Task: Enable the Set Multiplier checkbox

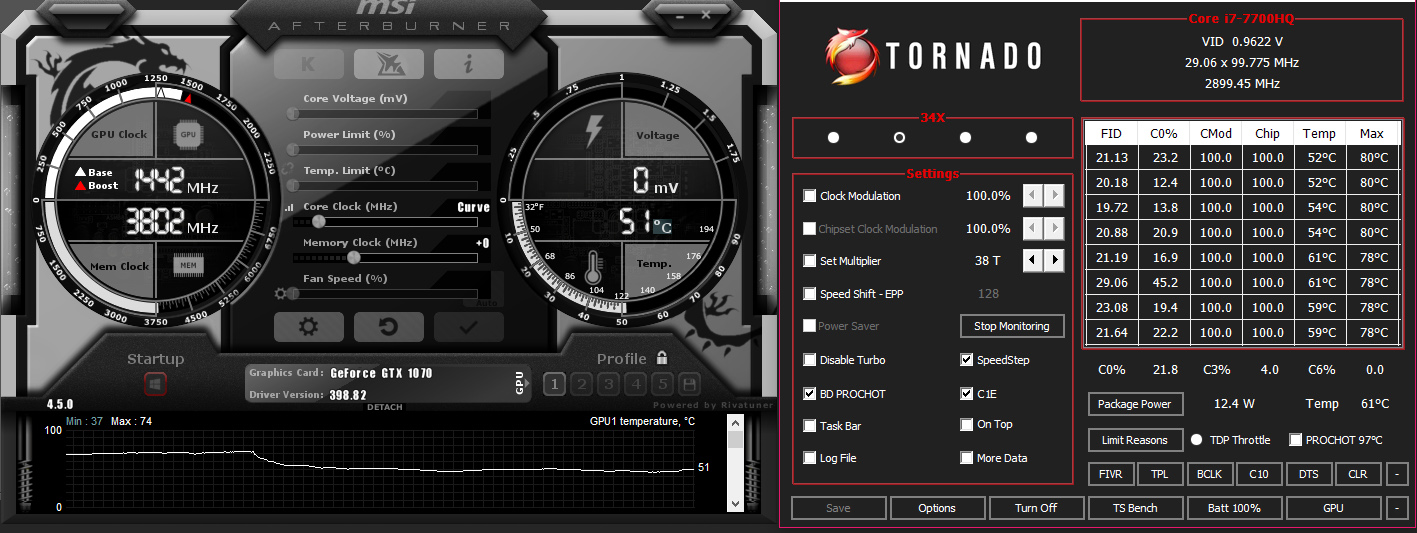Action: [x=810, y=261]
